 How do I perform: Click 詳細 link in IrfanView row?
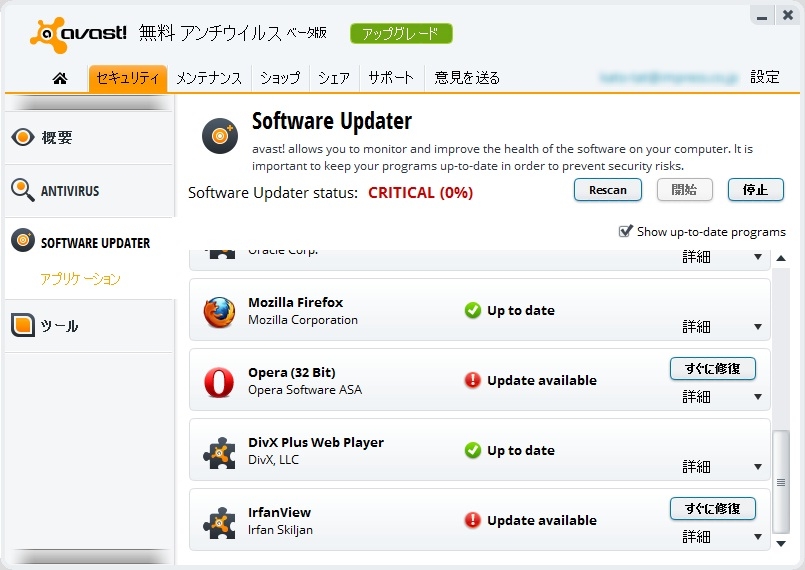coord(696,537)
